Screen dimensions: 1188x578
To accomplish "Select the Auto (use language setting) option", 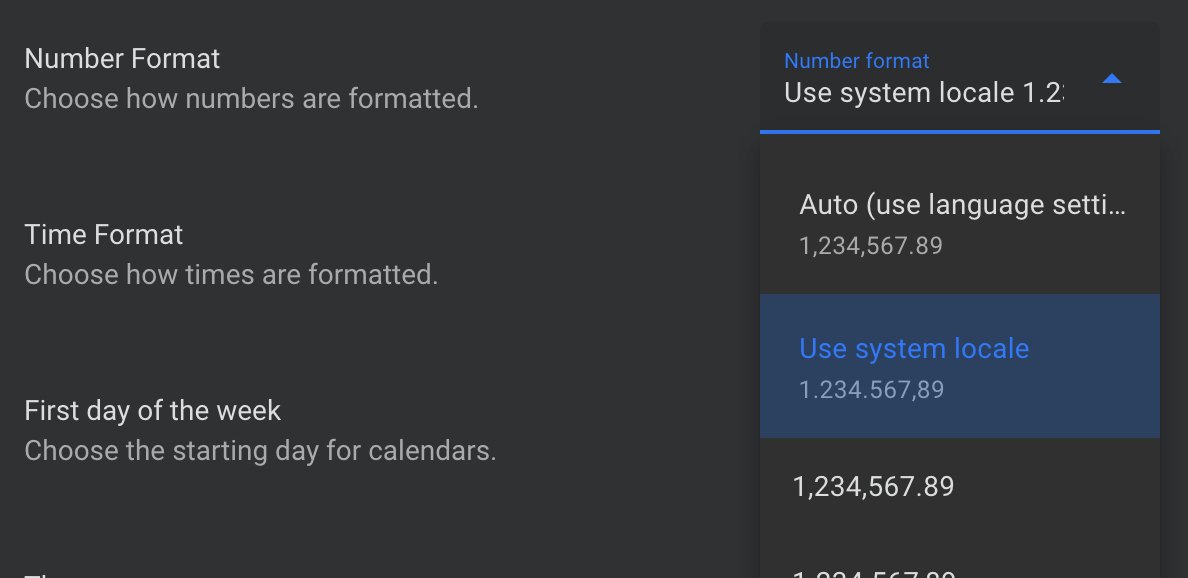I will 960,222.
